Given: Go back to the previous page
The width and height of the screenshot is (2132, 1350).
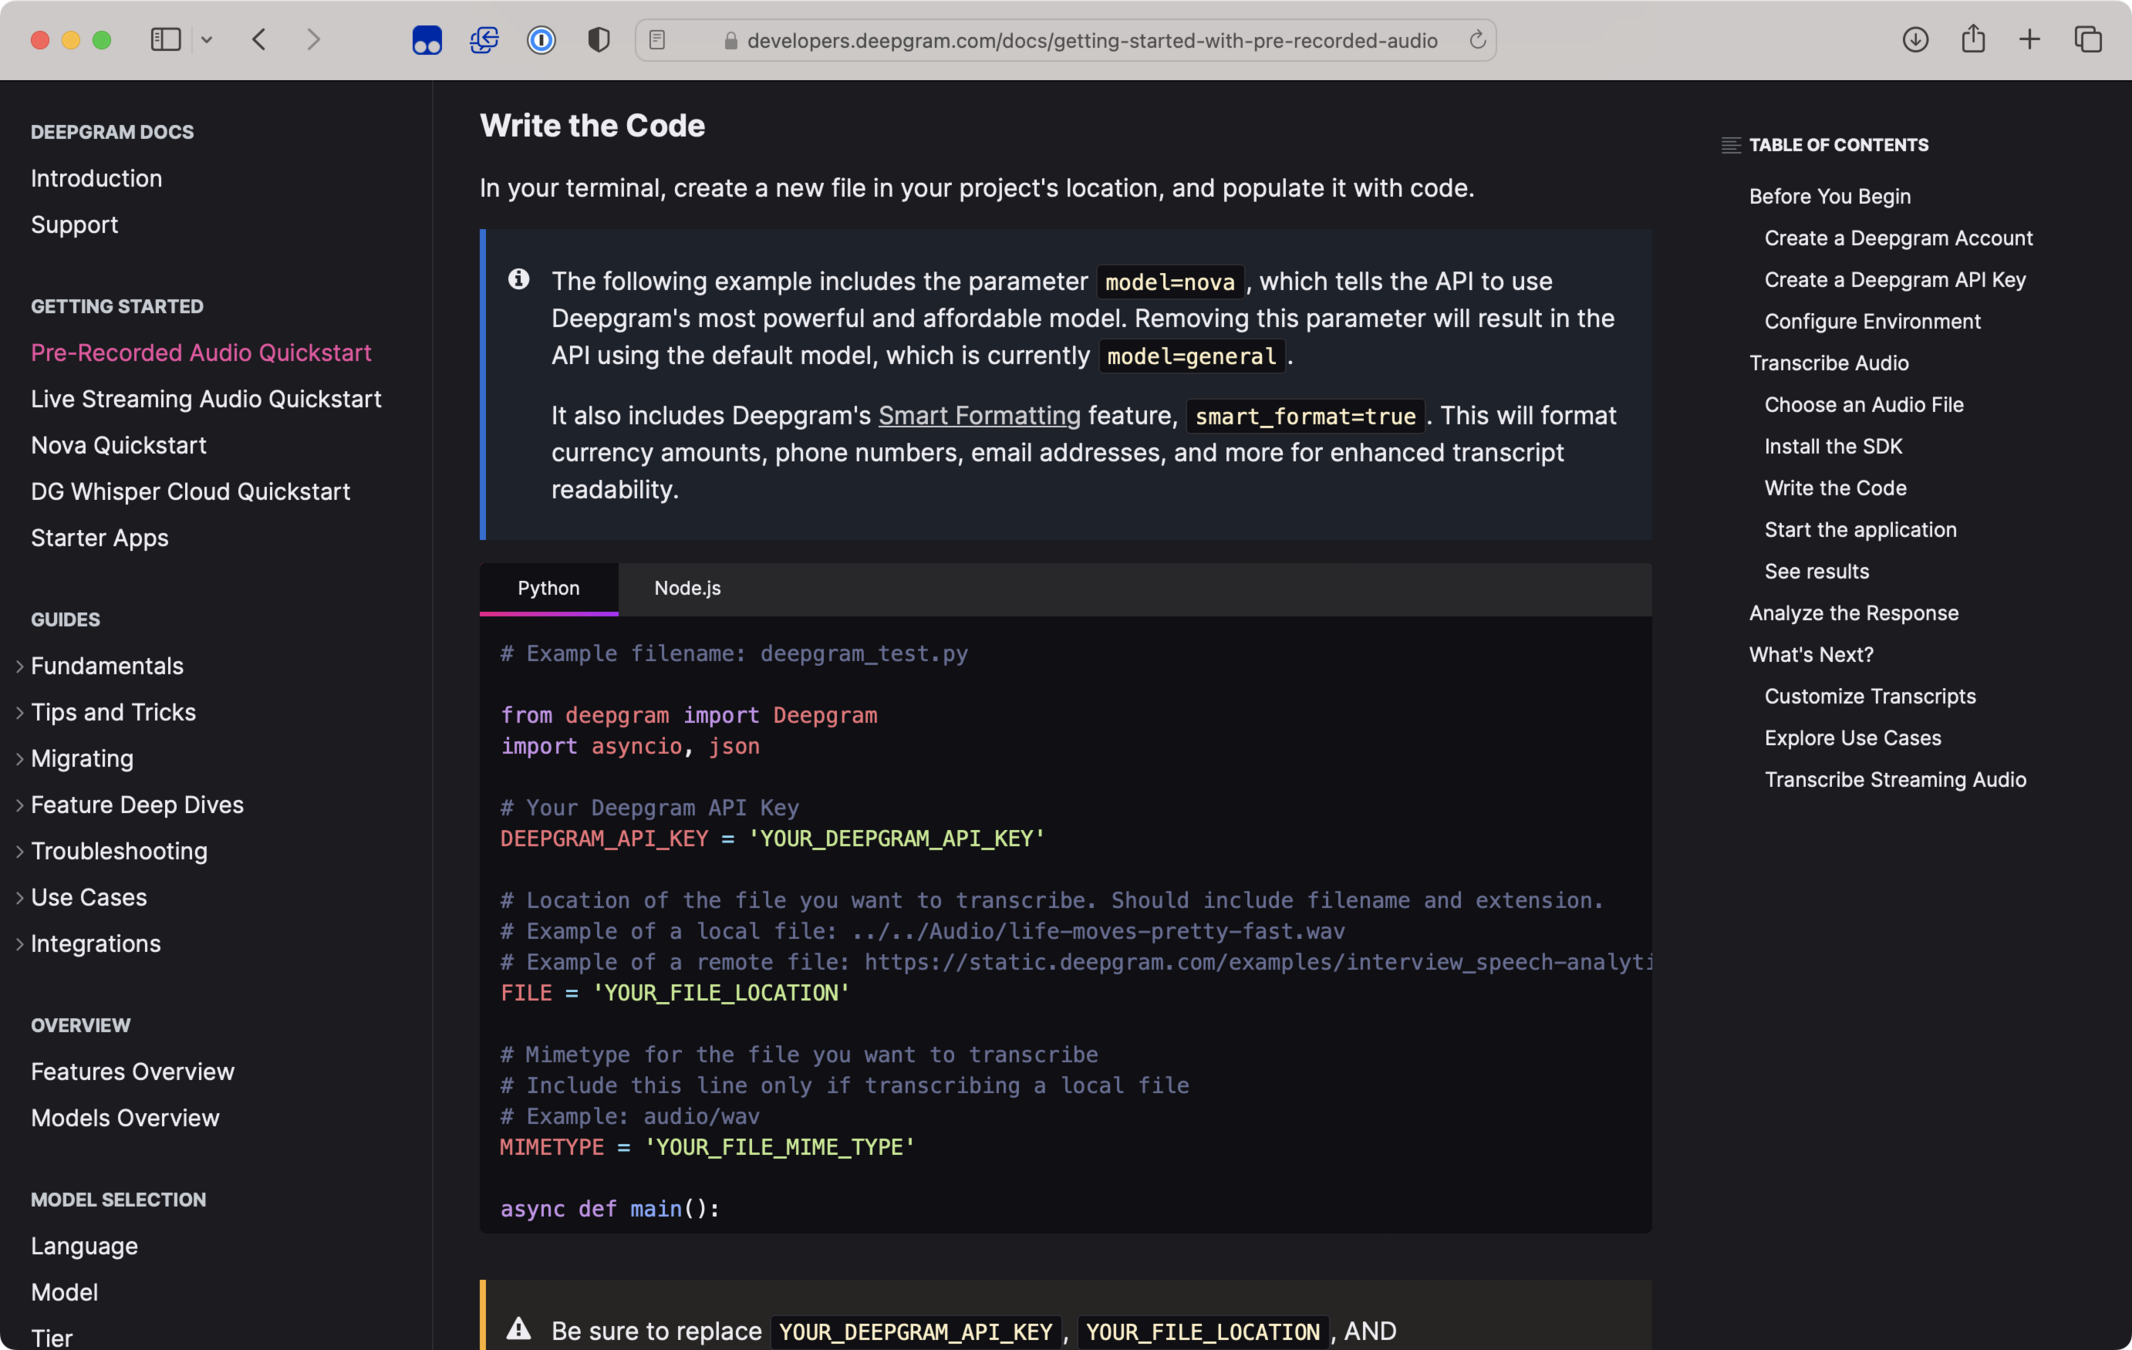Looking at the screenshot, I should click(259, 40).
